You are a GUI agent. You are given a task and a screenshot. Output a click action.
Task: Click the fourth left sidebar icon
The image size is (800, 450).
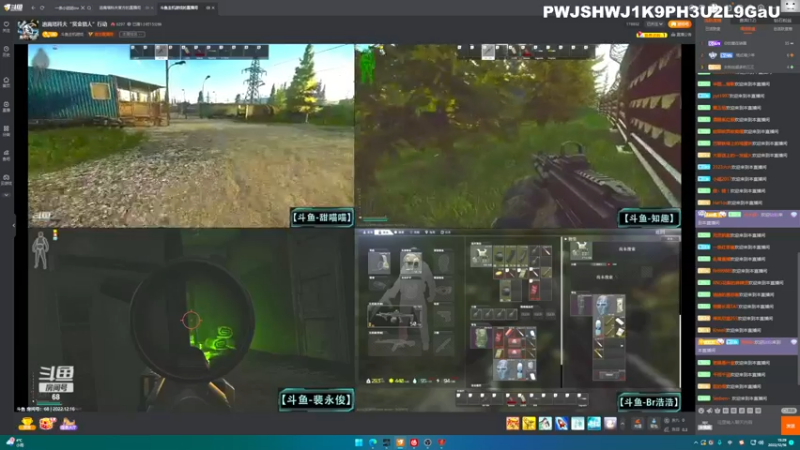tap(6, 107)
